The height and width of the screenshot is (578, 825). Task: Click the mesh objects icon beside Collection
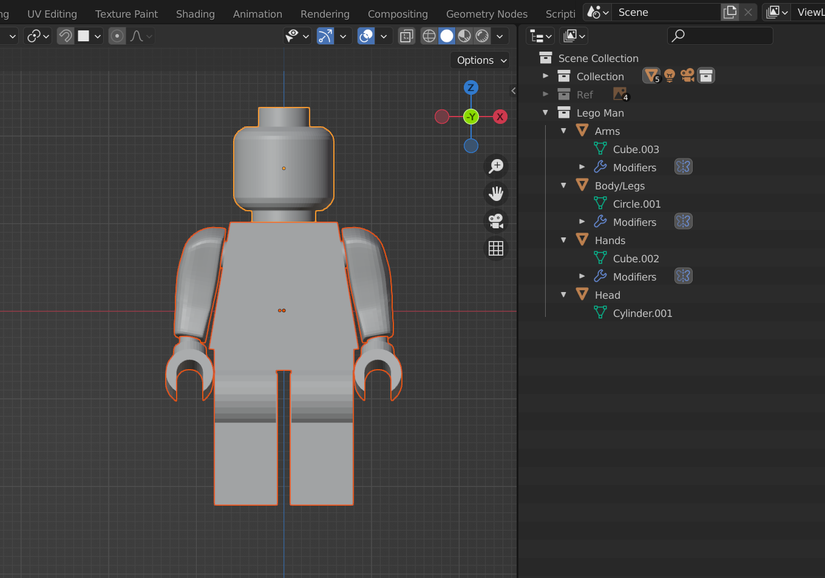(651, 76)
